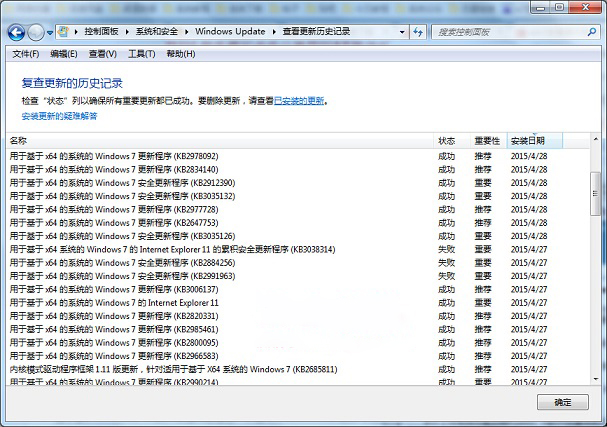
Task: Open the 工具(T) menu
Action: click(x=142, y=54)
